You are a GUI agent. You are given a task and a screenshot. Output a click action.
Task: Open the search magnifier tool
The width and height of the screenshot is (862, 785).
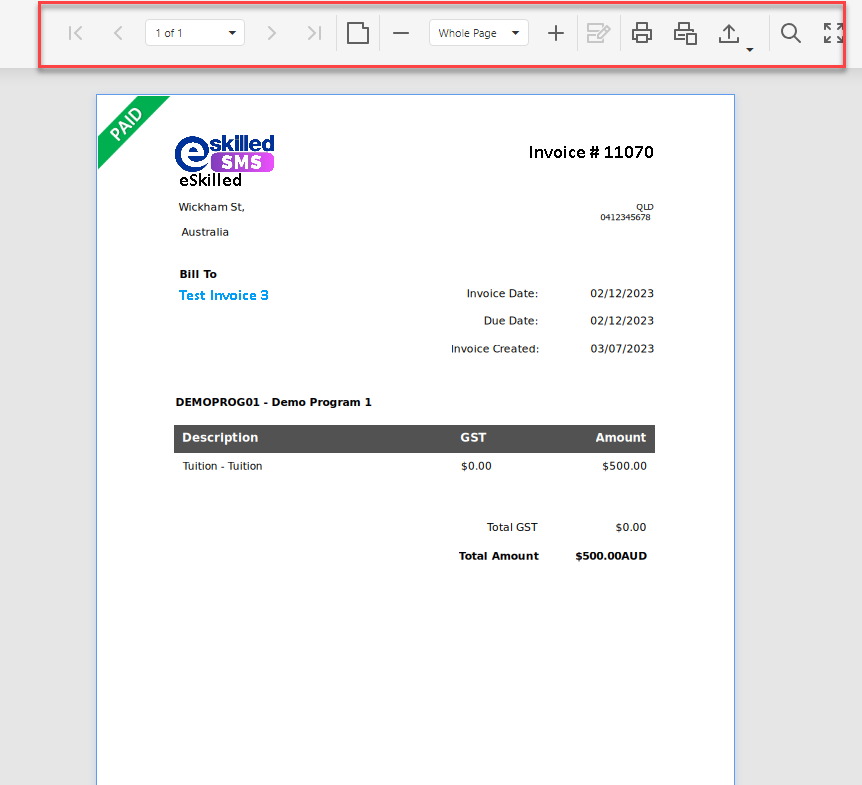(x=791, y=33)
